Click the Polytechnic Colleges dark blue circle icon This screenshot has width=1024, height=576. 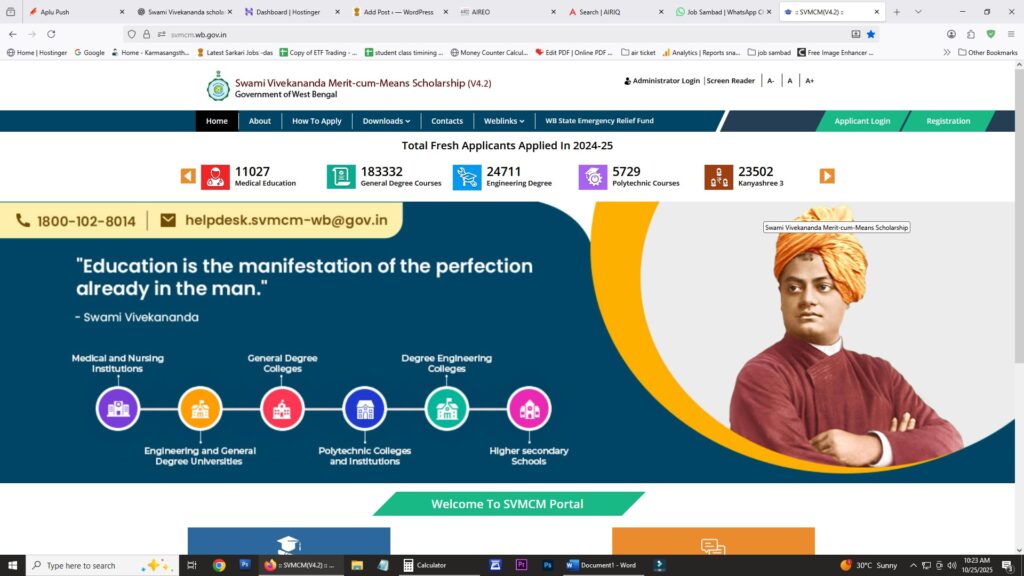click(364, 409)
